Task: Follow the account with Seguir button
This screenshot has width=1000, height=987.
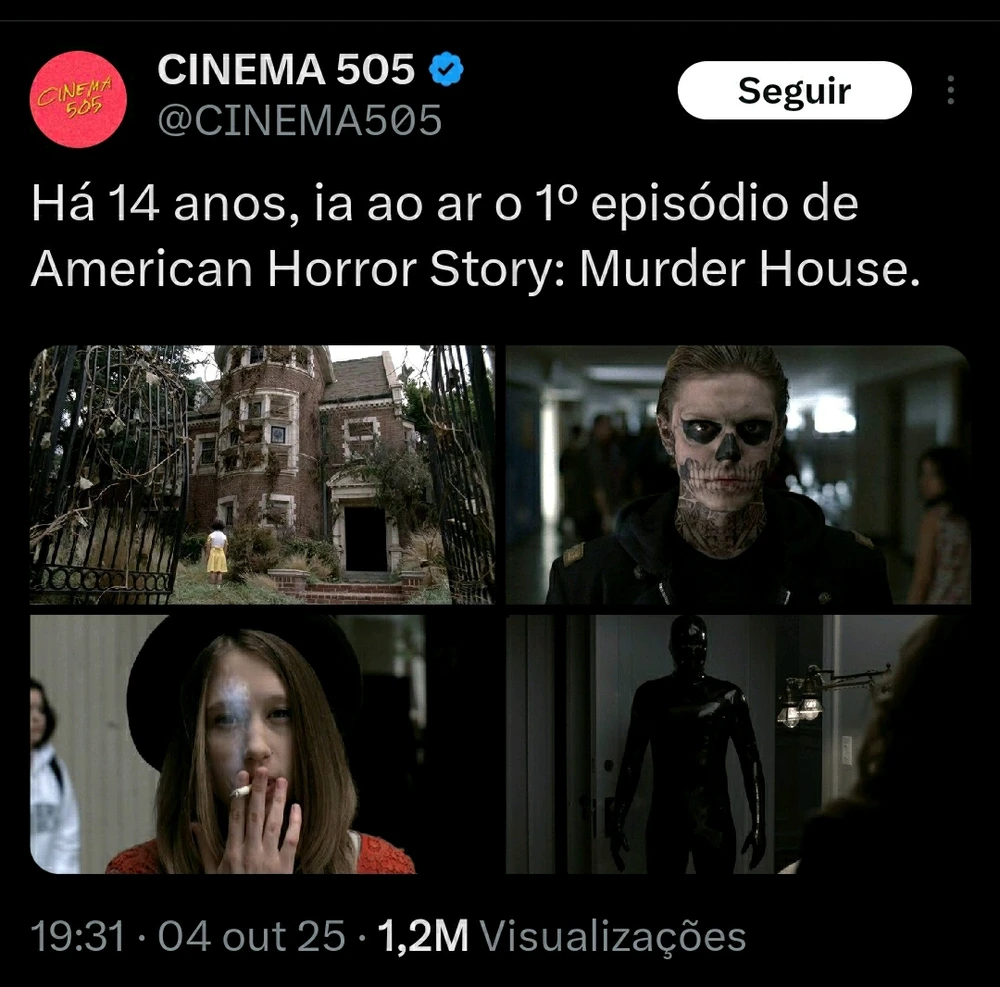Action: pyautogui.click(x=795, y=91)
